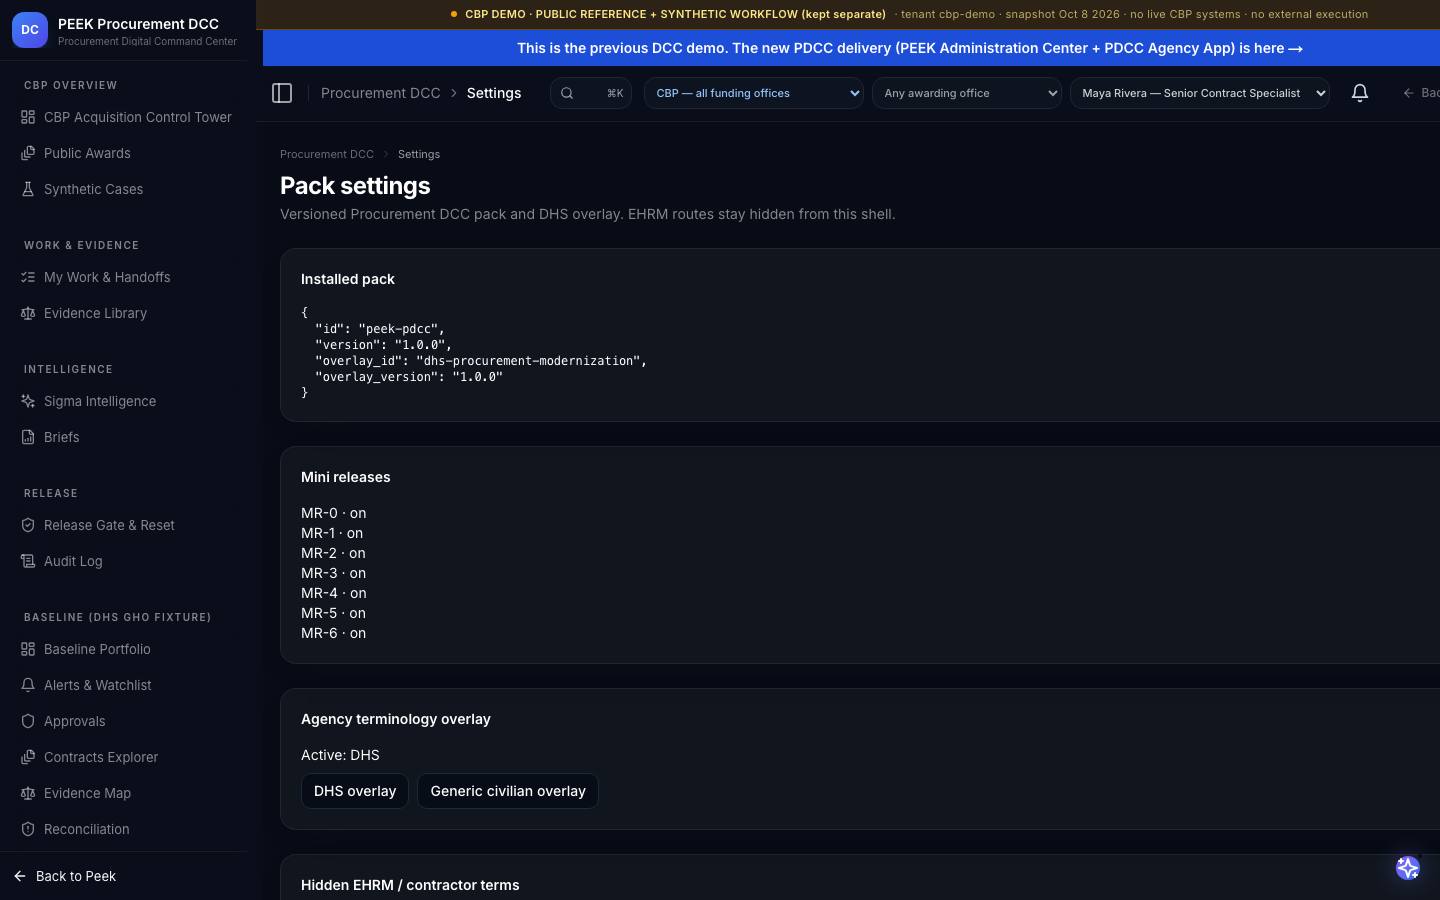The image size is (1440, 900).
Task: Click the DC logo badge
Action: point(30,30)
